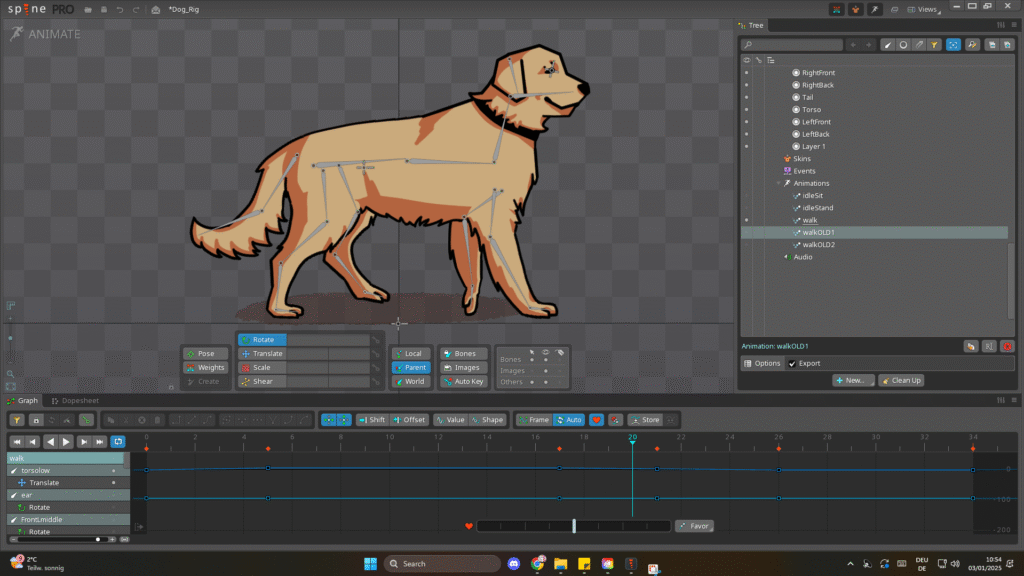Image resolution: width=1024 pixels, height=576 pixels.
Task: Select the walkOLD2 animation in tree
Action: pyautogui.click(x=818, y=245)
